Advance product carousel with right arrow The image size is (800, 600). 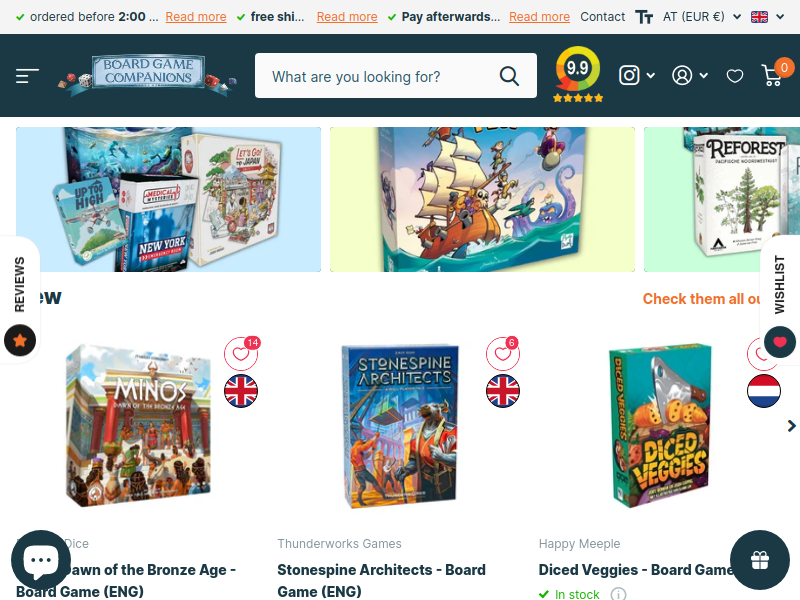tap(791, 426)
